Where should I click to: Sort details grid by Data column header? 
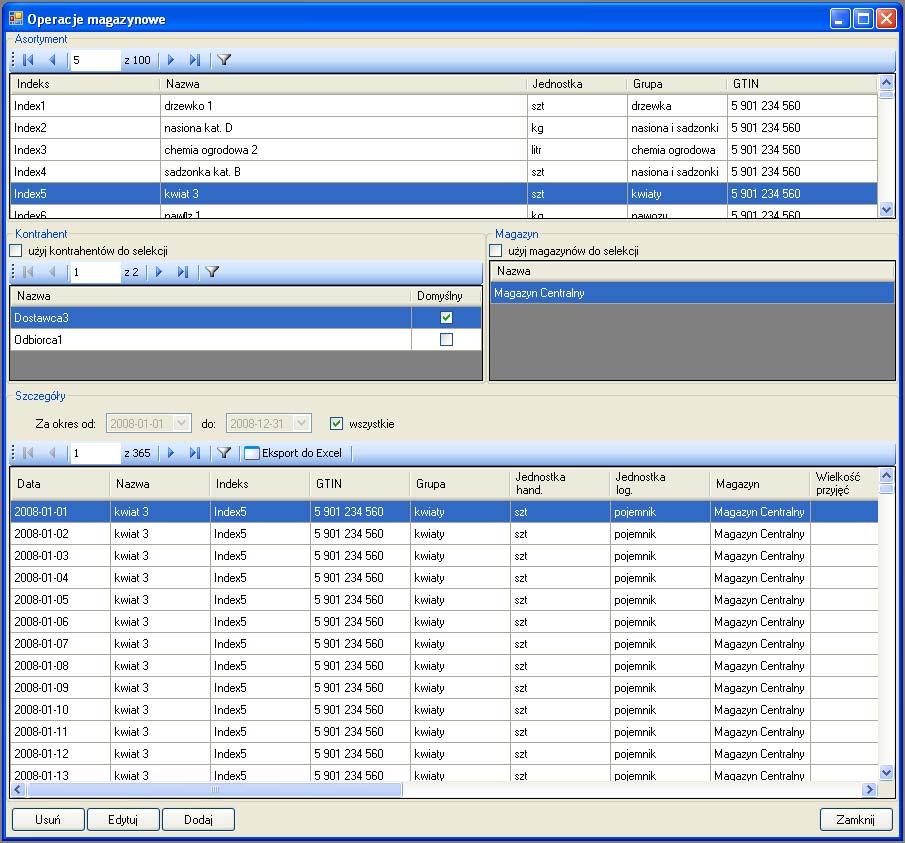pos(60,484)
